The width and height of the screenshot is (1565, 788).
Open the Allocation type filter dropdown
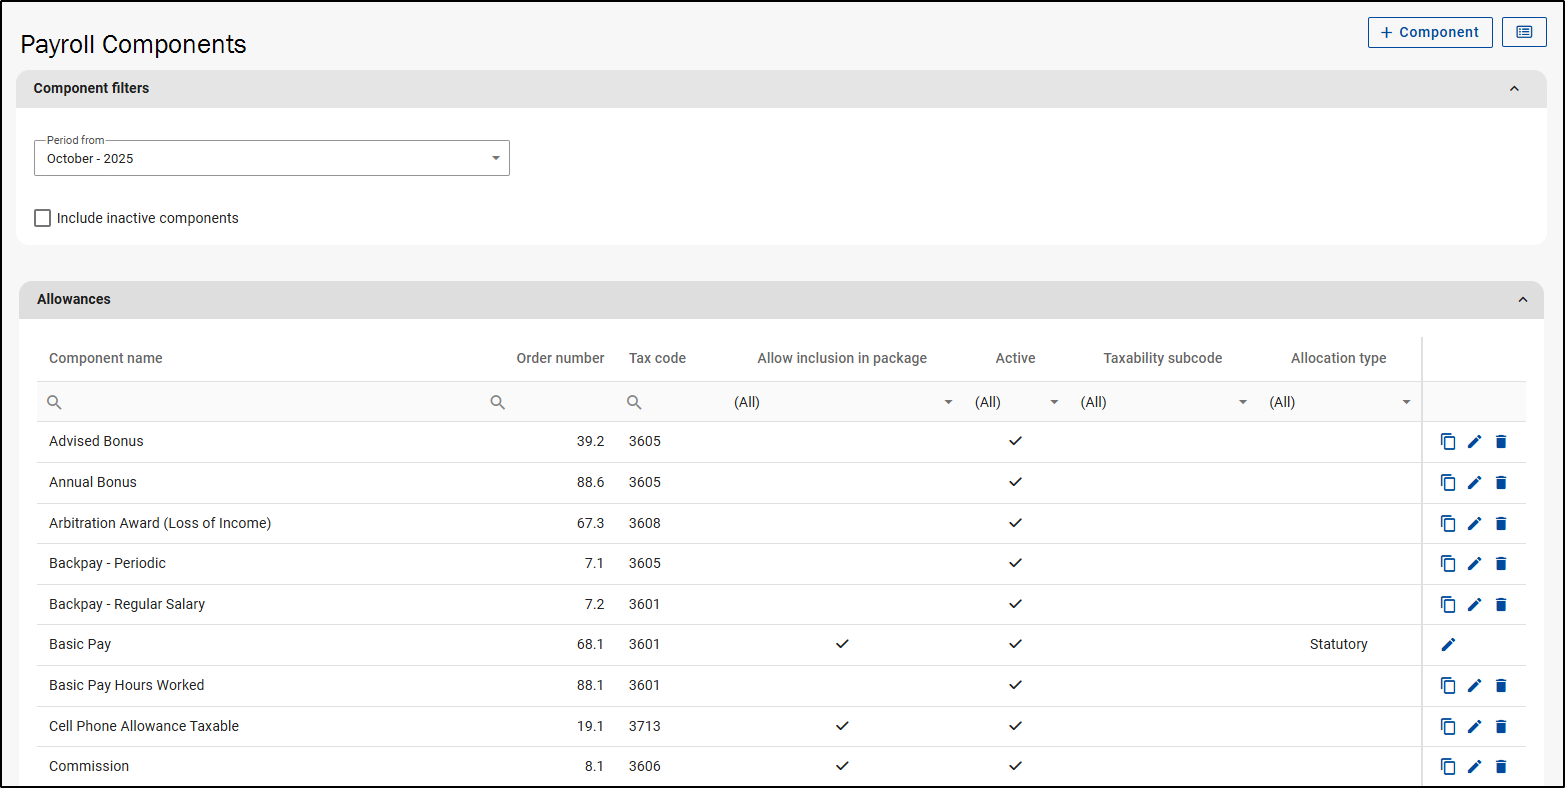coord(1339,402)
